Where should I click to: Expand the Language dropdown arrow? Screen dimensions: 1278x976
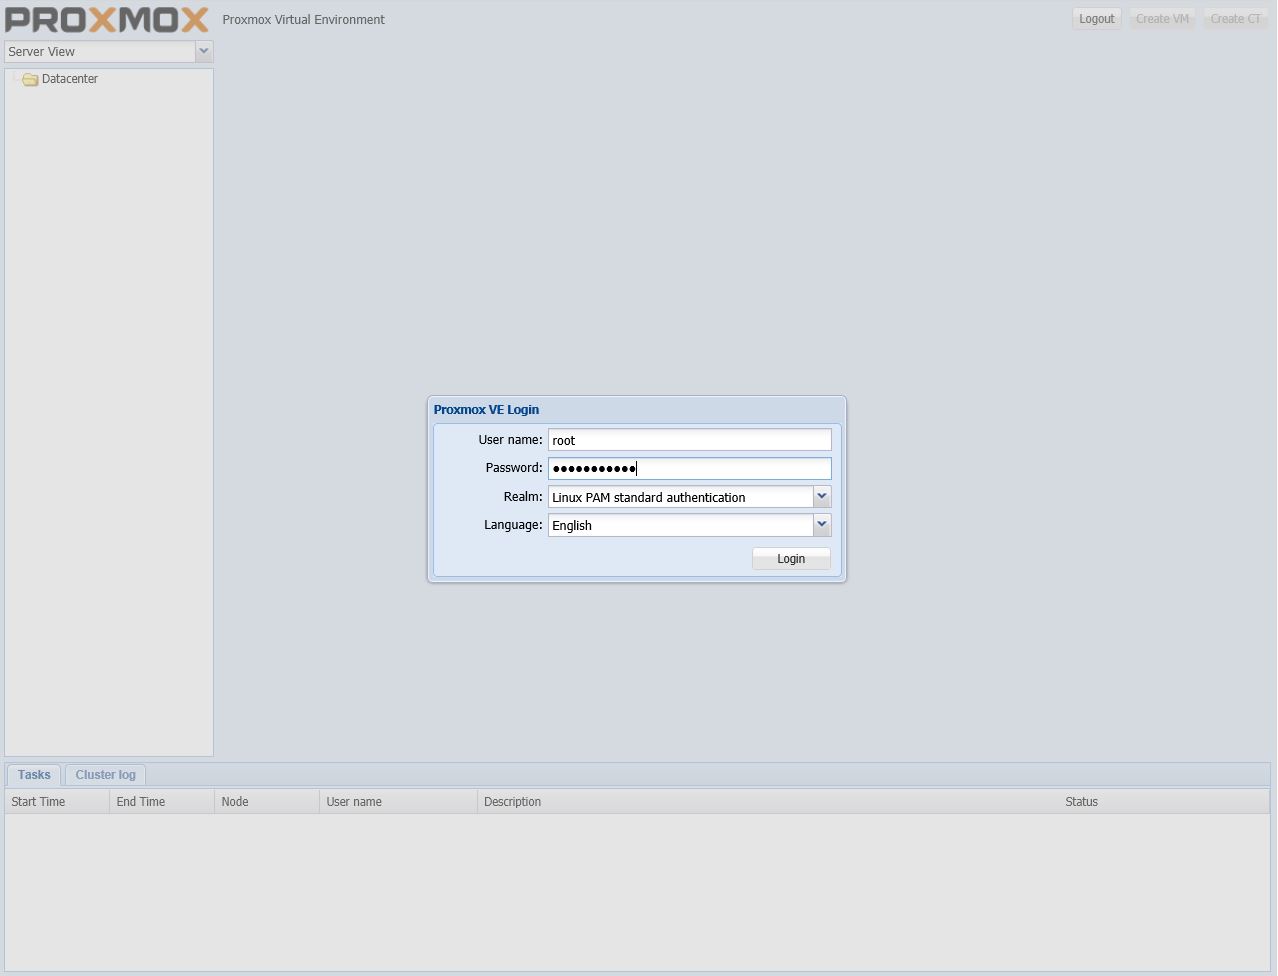tap(822, 524)
